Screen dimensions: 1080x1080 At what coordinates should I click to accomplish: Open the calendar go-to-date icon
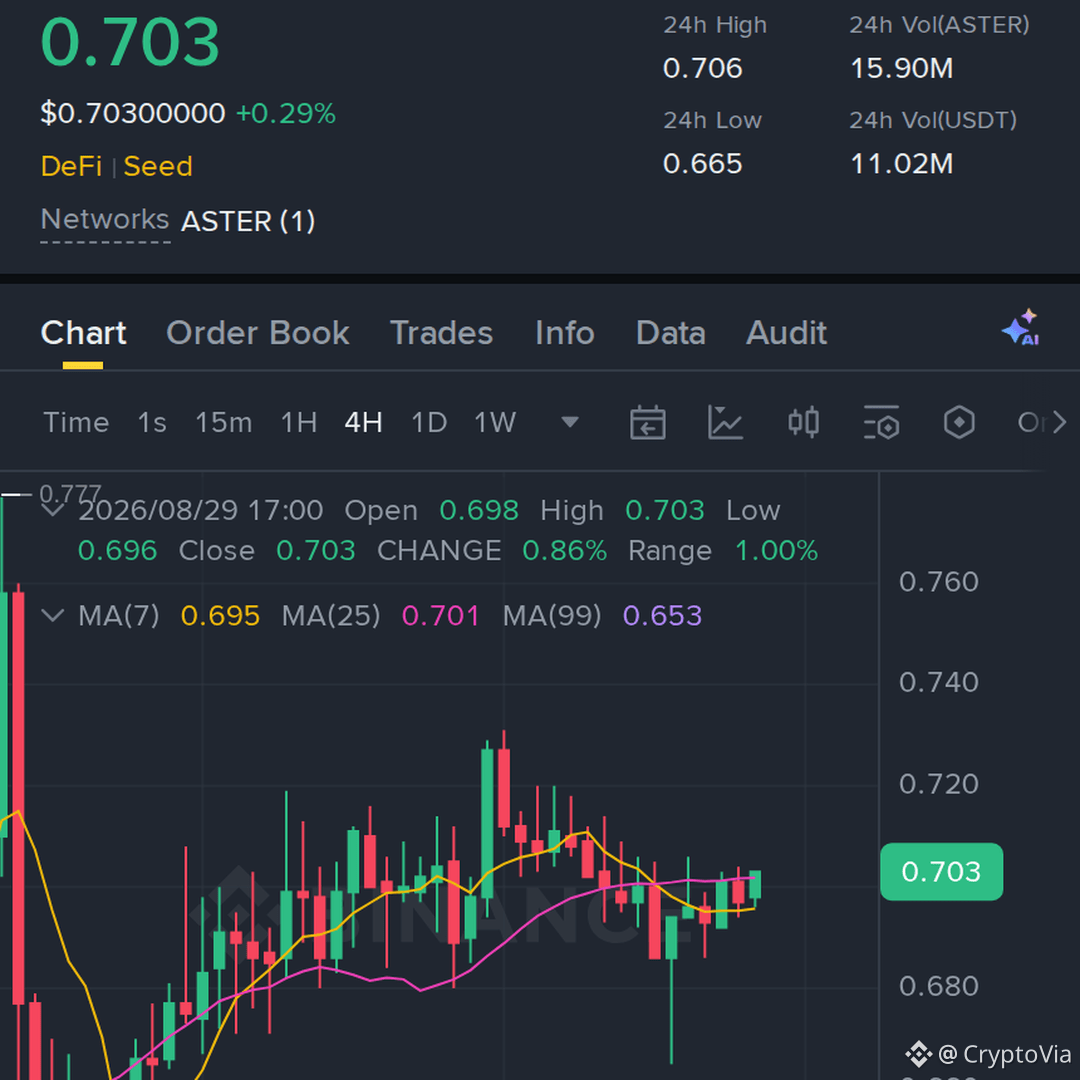[x=647, y=422]
